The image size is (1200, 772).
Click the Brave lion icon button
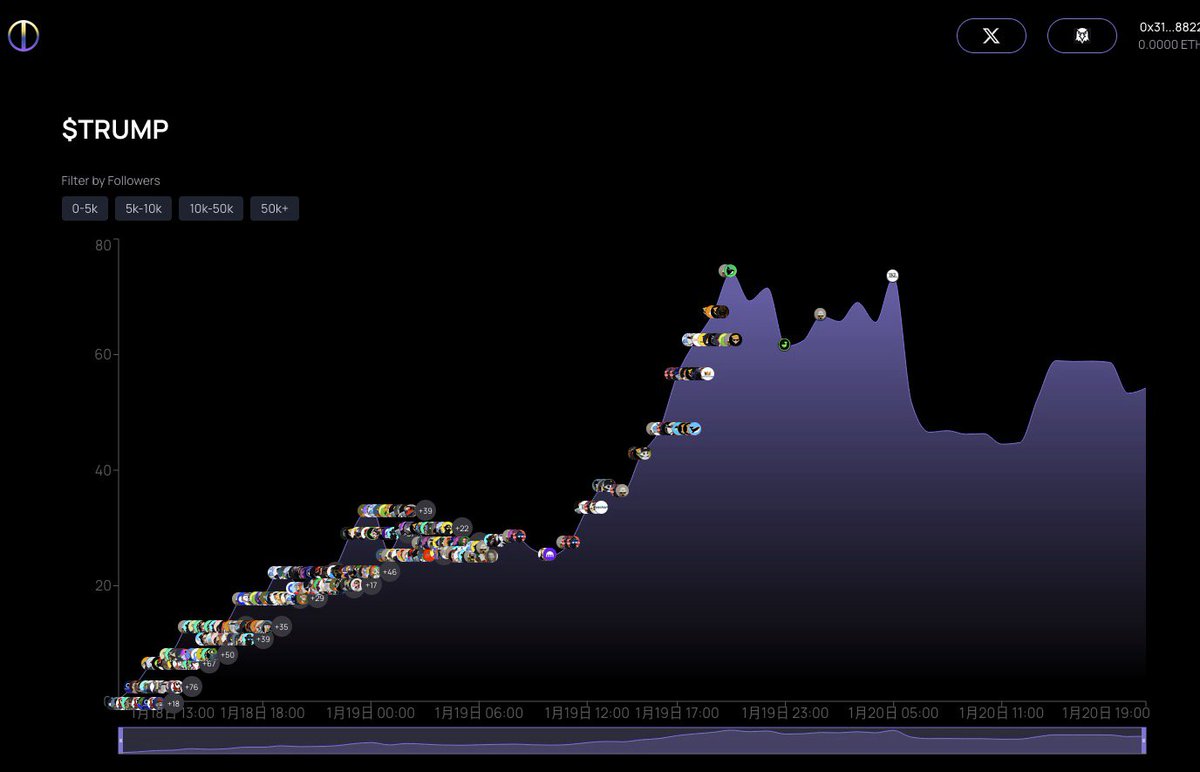tap(1082, 36)
